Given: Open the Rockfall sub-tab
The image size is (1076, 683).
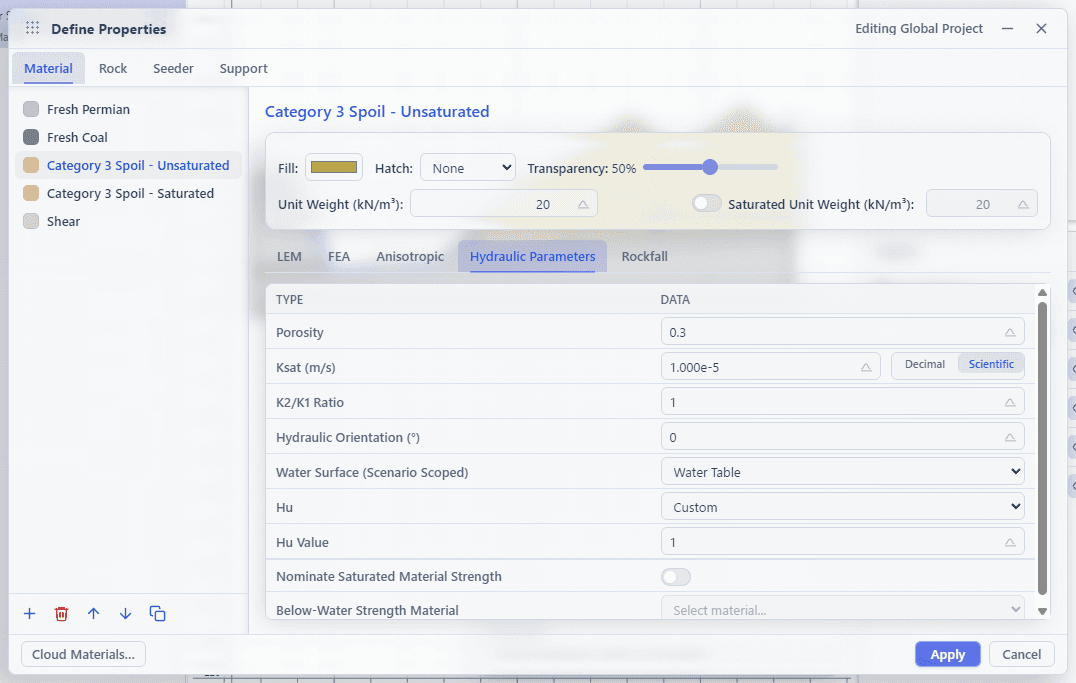Looking at the screenshot, I should click(644, 257).
